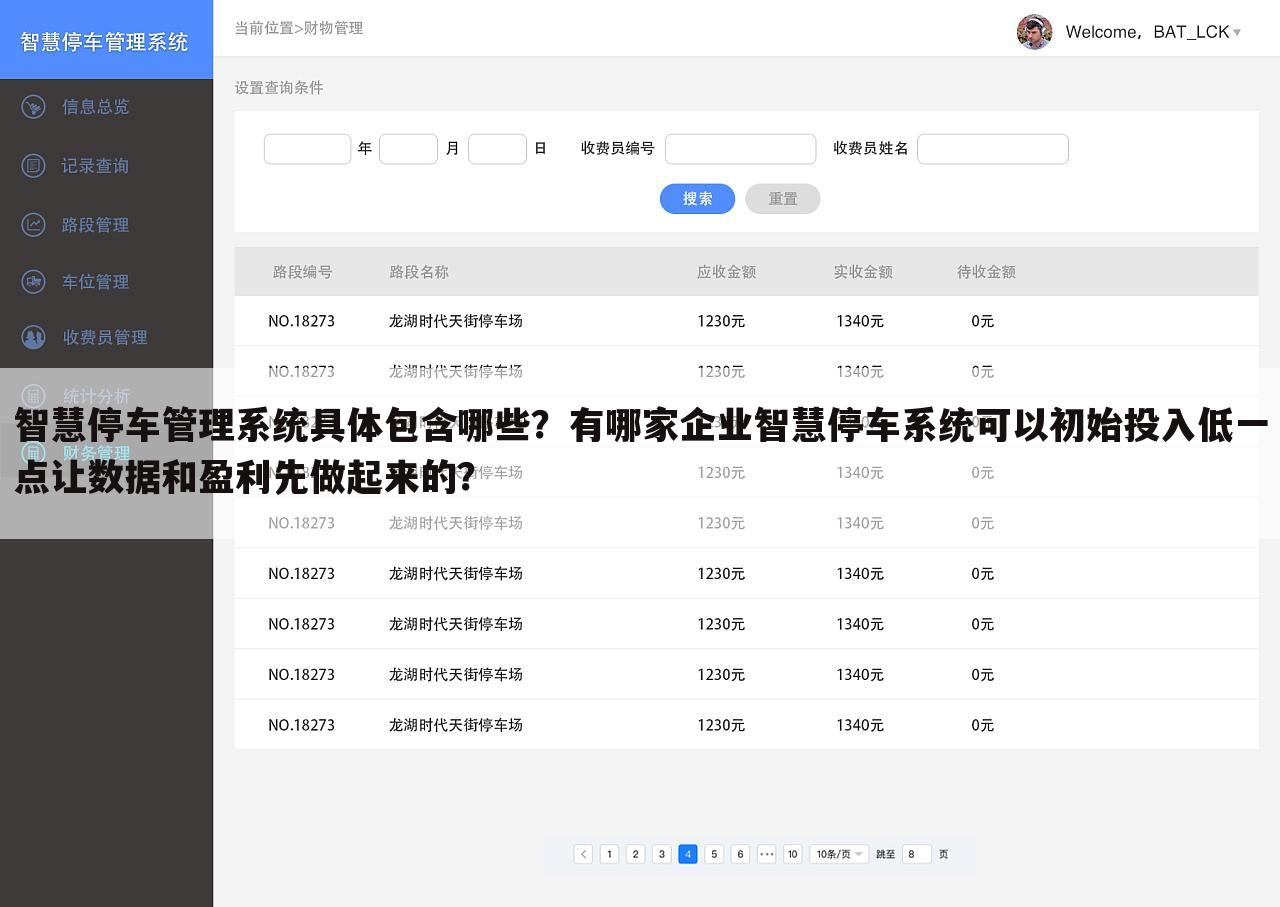Go to page 1 in pagination

[x=609, y=854]
